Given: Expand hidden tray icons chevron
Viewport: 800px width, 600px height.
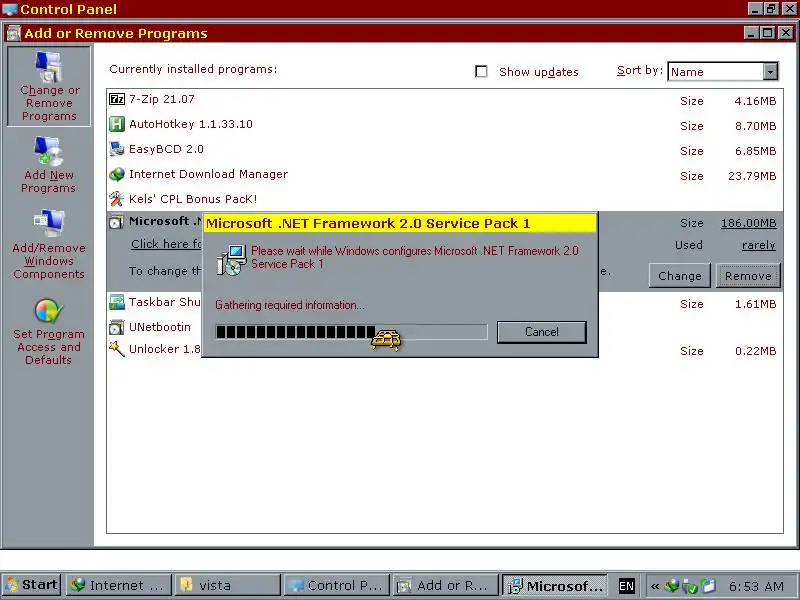Looking at the screenshot, I should [x=655, y=586].
